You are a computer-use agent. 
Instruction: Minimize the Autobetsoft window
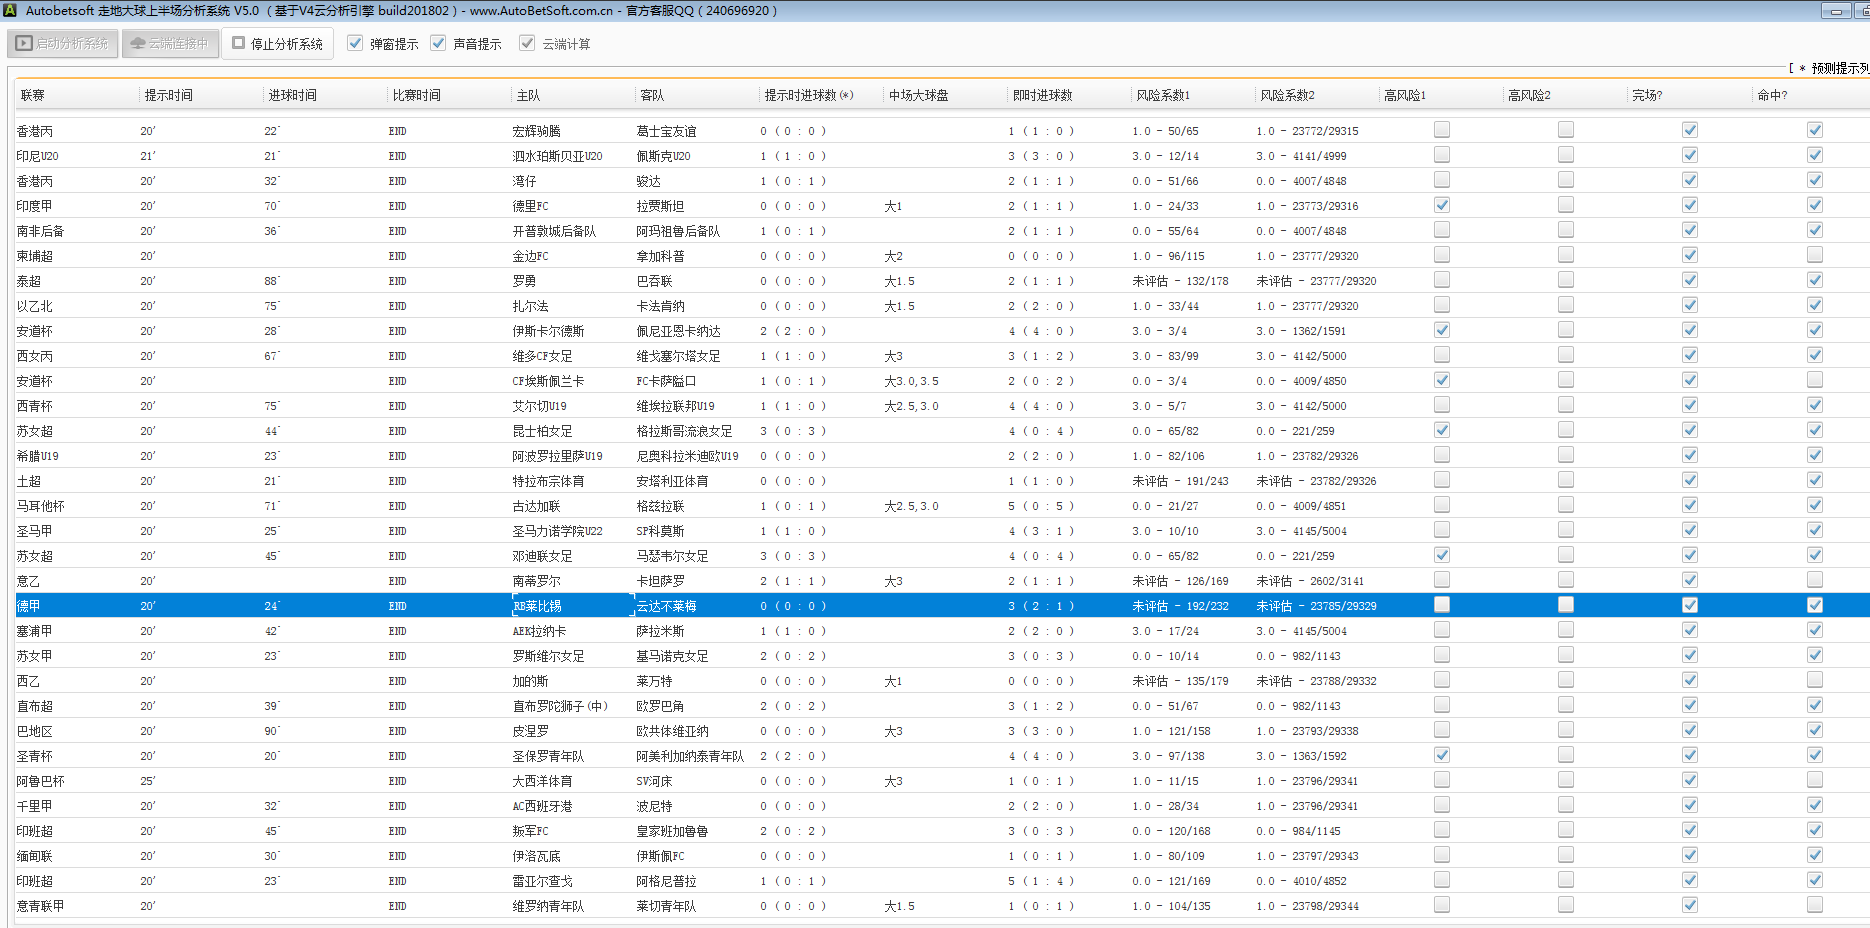click(1835, 11)
